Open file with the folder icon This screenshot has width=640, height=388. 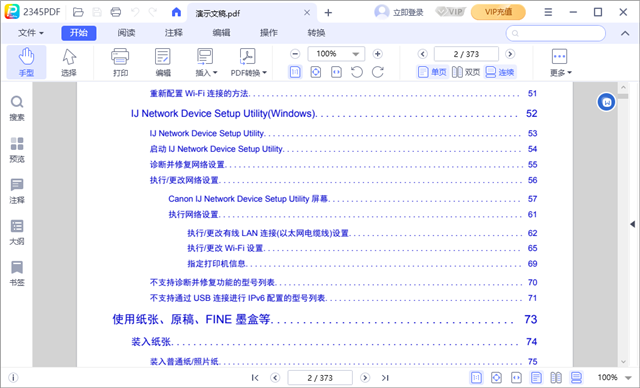pos(78,12)
